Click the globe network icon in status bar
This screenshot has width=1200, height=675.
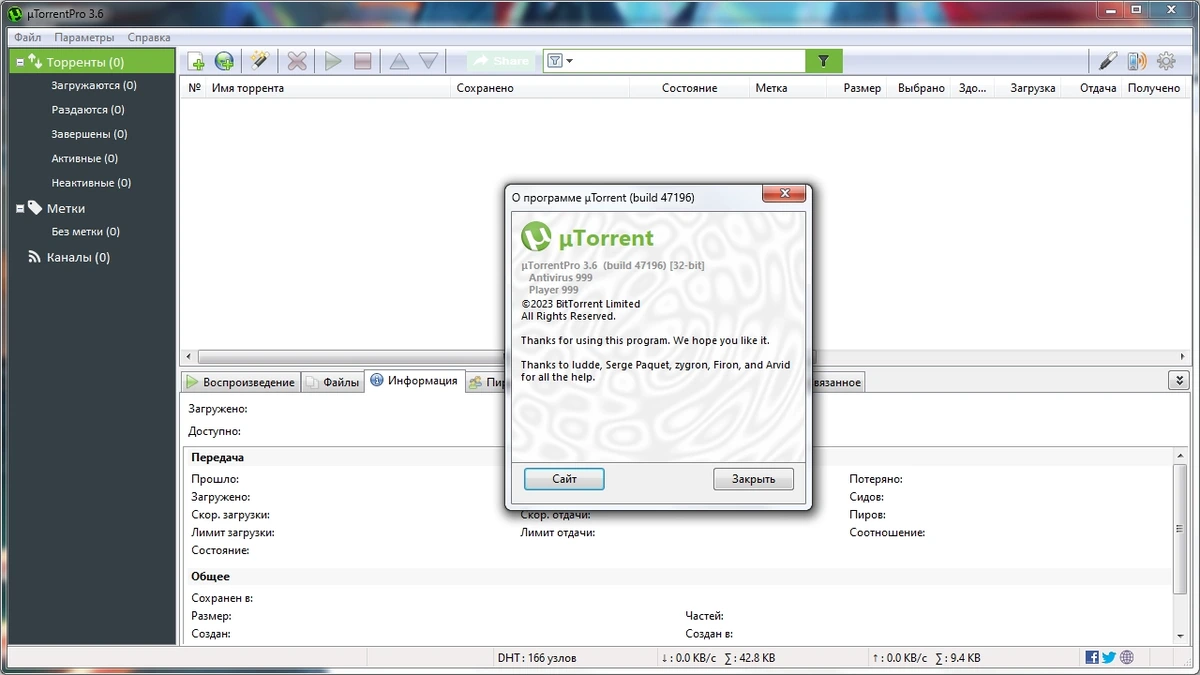coord(1127,658)
